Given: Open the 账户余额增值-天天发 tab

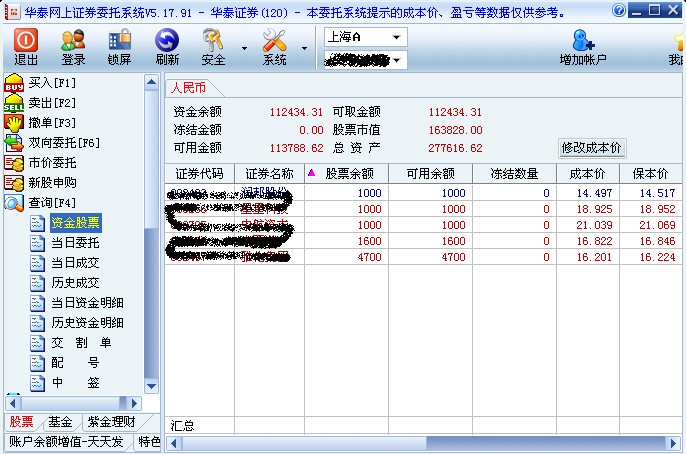Looking at the screenshot, I should coord(66,442).
